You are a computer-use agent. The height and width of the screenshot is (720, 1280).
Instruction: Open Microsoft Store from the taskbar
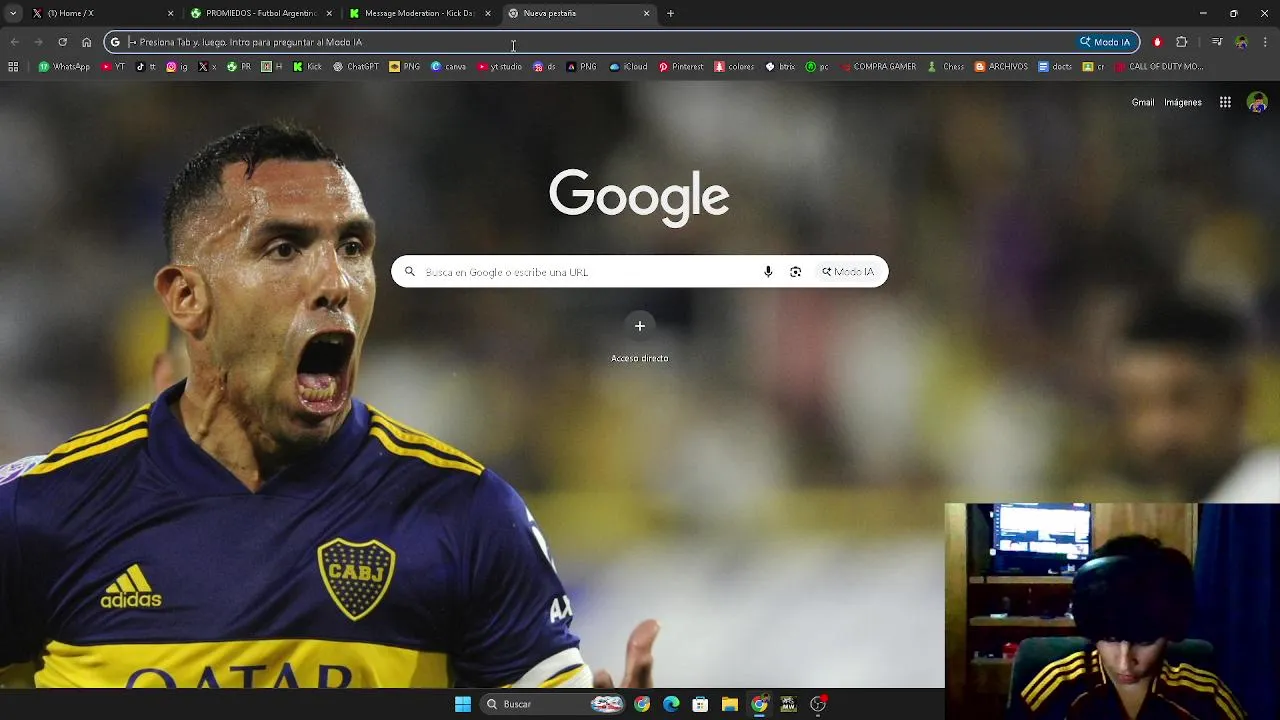pos(700,704)
